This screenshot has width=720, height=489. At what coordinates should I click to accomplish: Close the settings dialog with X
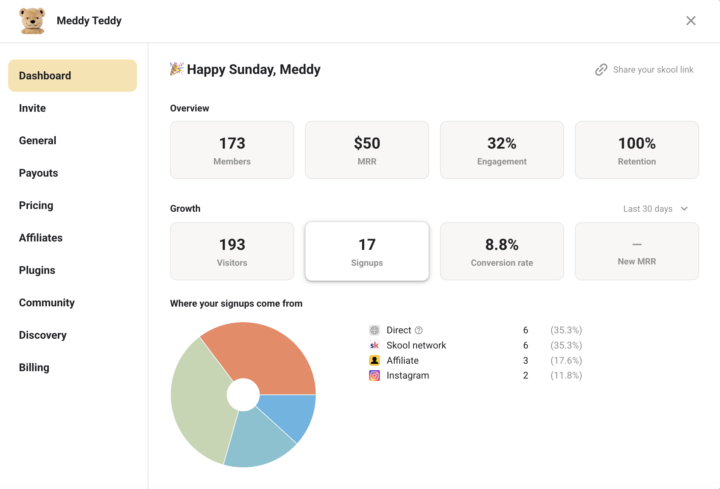[691, 21]
